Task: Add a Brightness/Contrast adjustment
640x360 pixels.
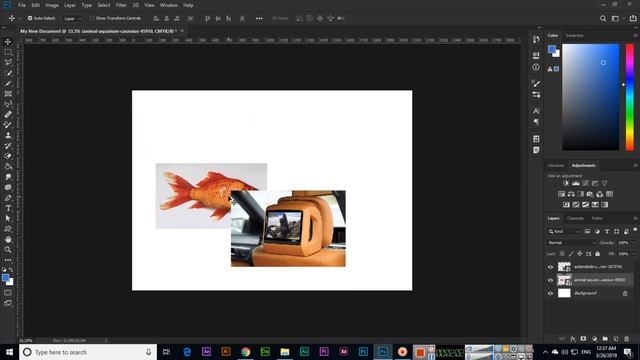Action: click(x=566, y=183)
